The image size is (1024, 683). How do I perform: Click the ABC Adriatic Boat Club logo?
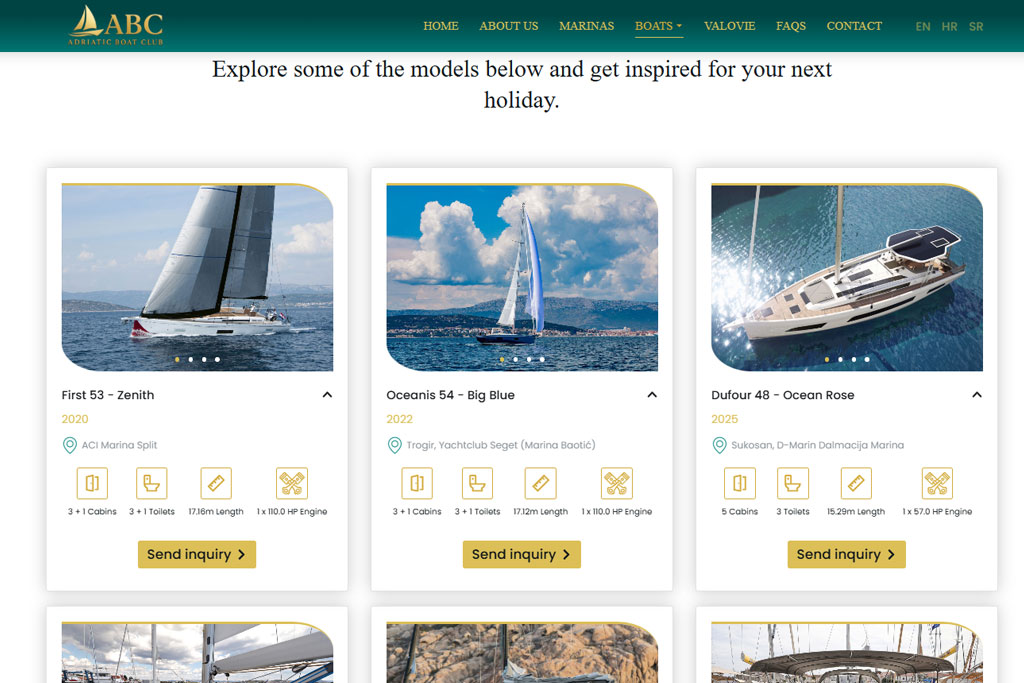[x=116, y=26]
